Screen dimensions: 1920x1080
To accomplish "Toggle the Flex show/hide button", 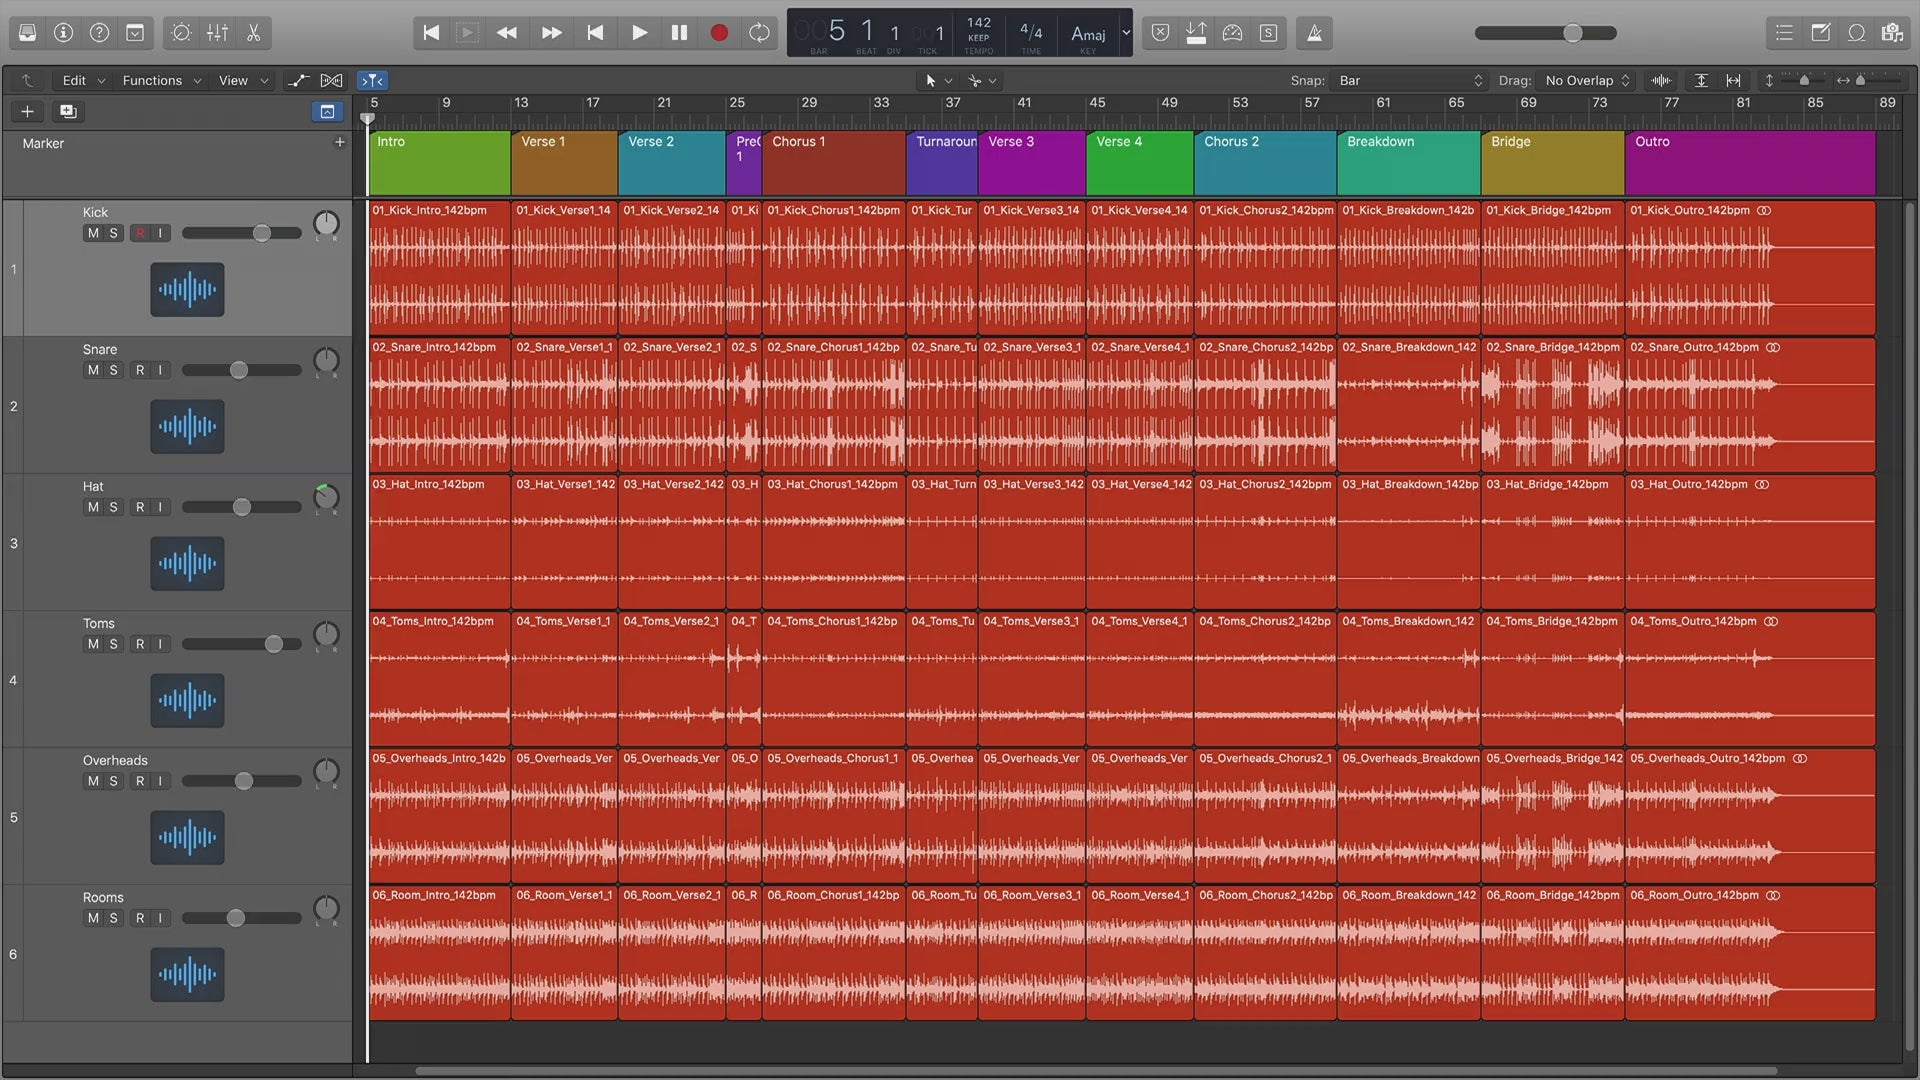I will pyautogui.click(x=332, y=80).
